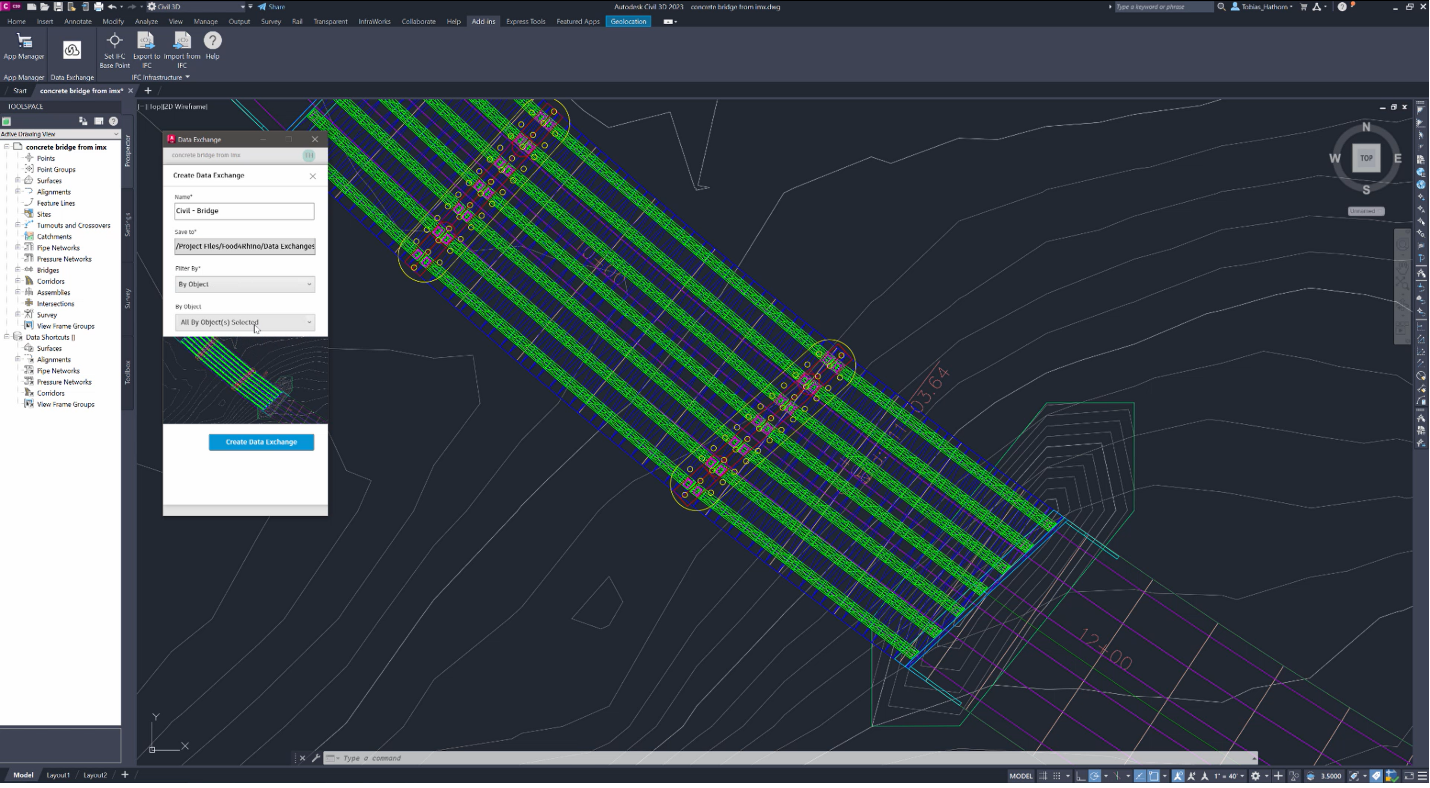
Task: Click the bridge preview thumbnail in dialog
Action: click(x=245, y=380)
